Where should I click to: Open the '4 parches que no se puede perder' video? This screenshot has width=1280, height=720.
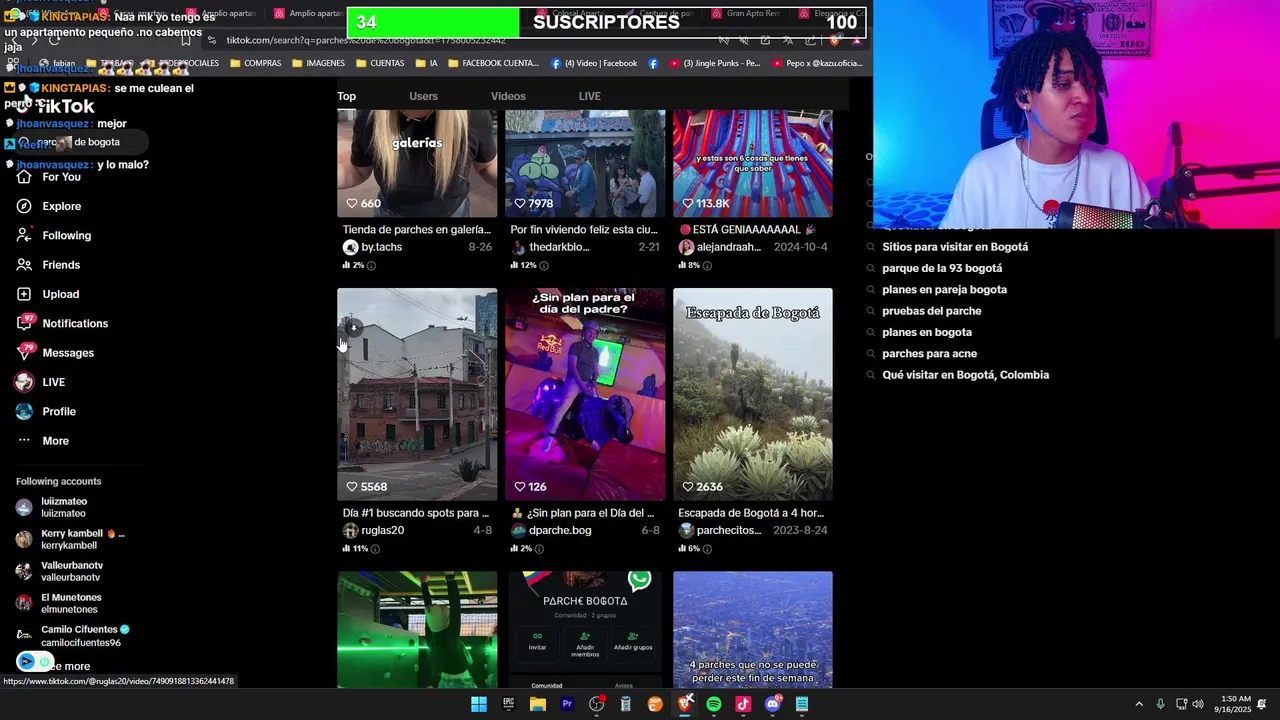tap(753, 630)
